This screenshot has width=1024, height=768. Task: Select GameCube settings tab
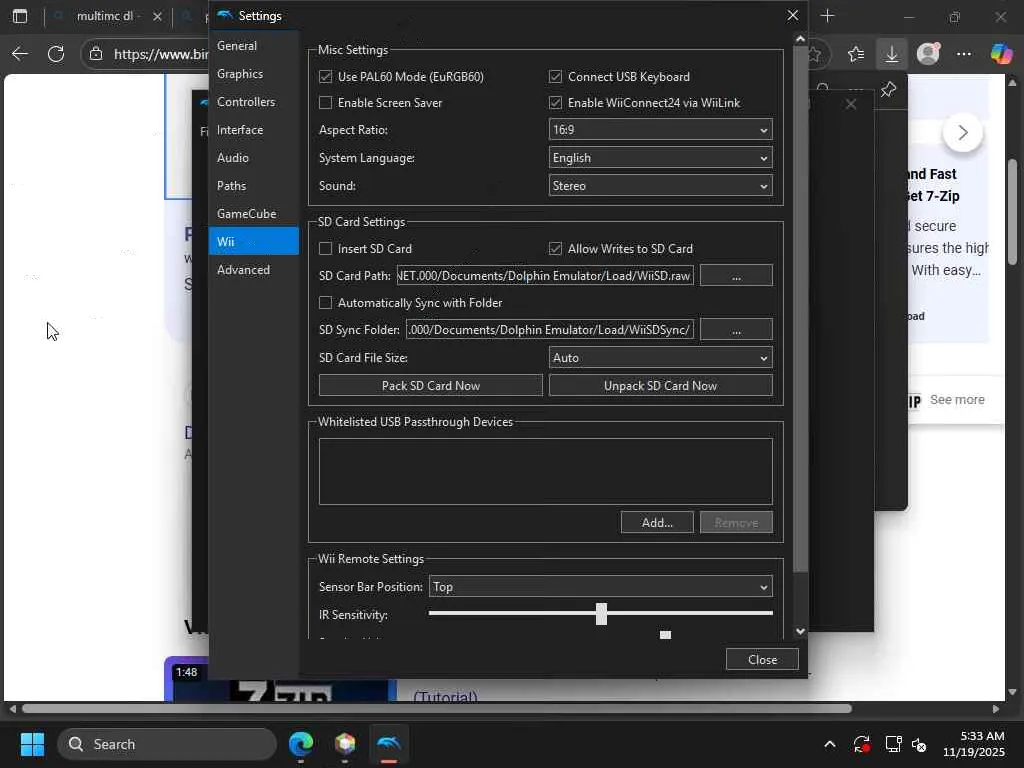click(253, 214)
